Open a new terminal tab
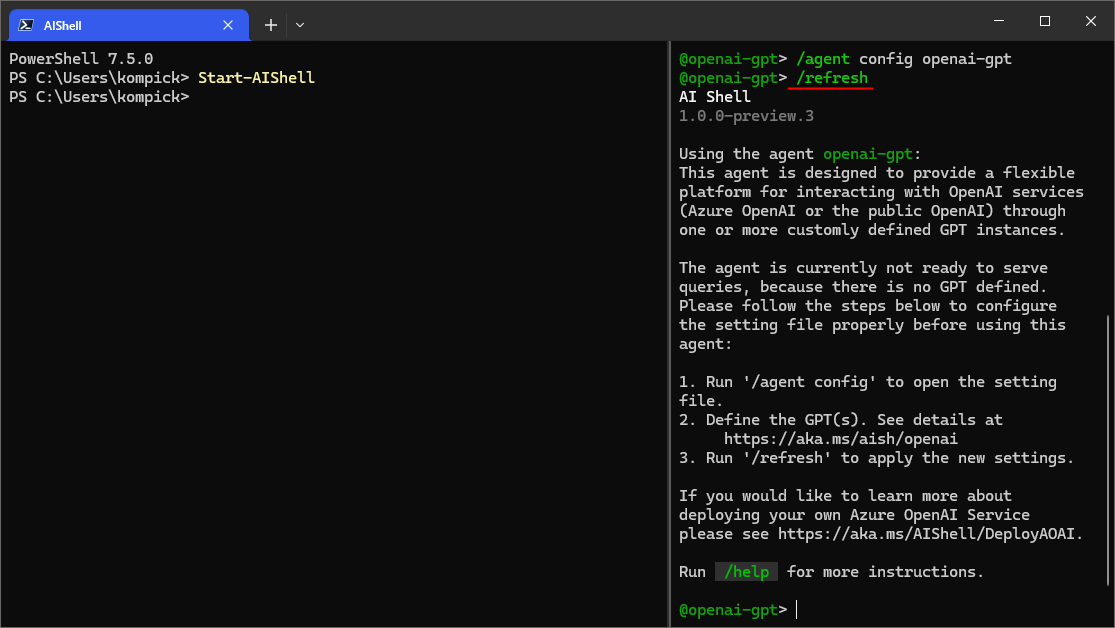 click(x=271, y=25)
